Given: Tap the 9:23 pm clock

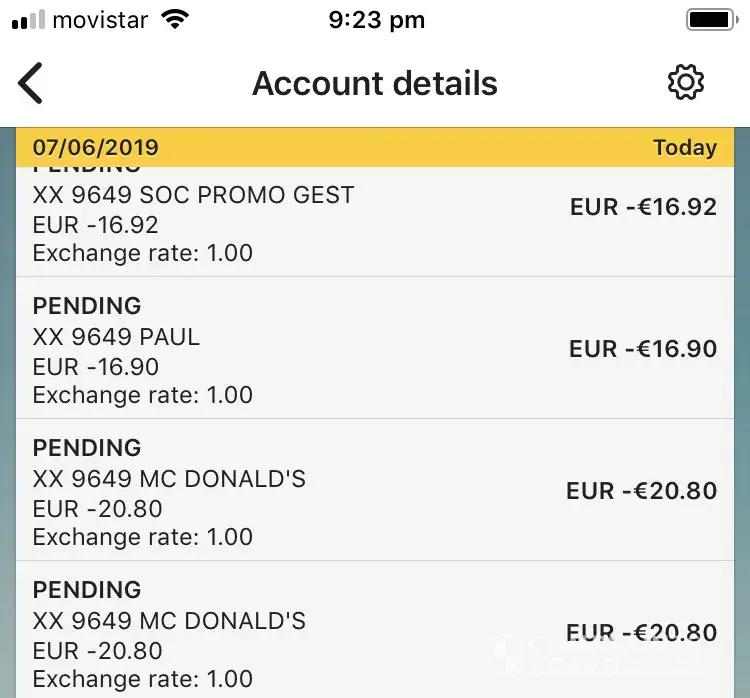Looking at the screenshot, I should click(x=376, y=20).
